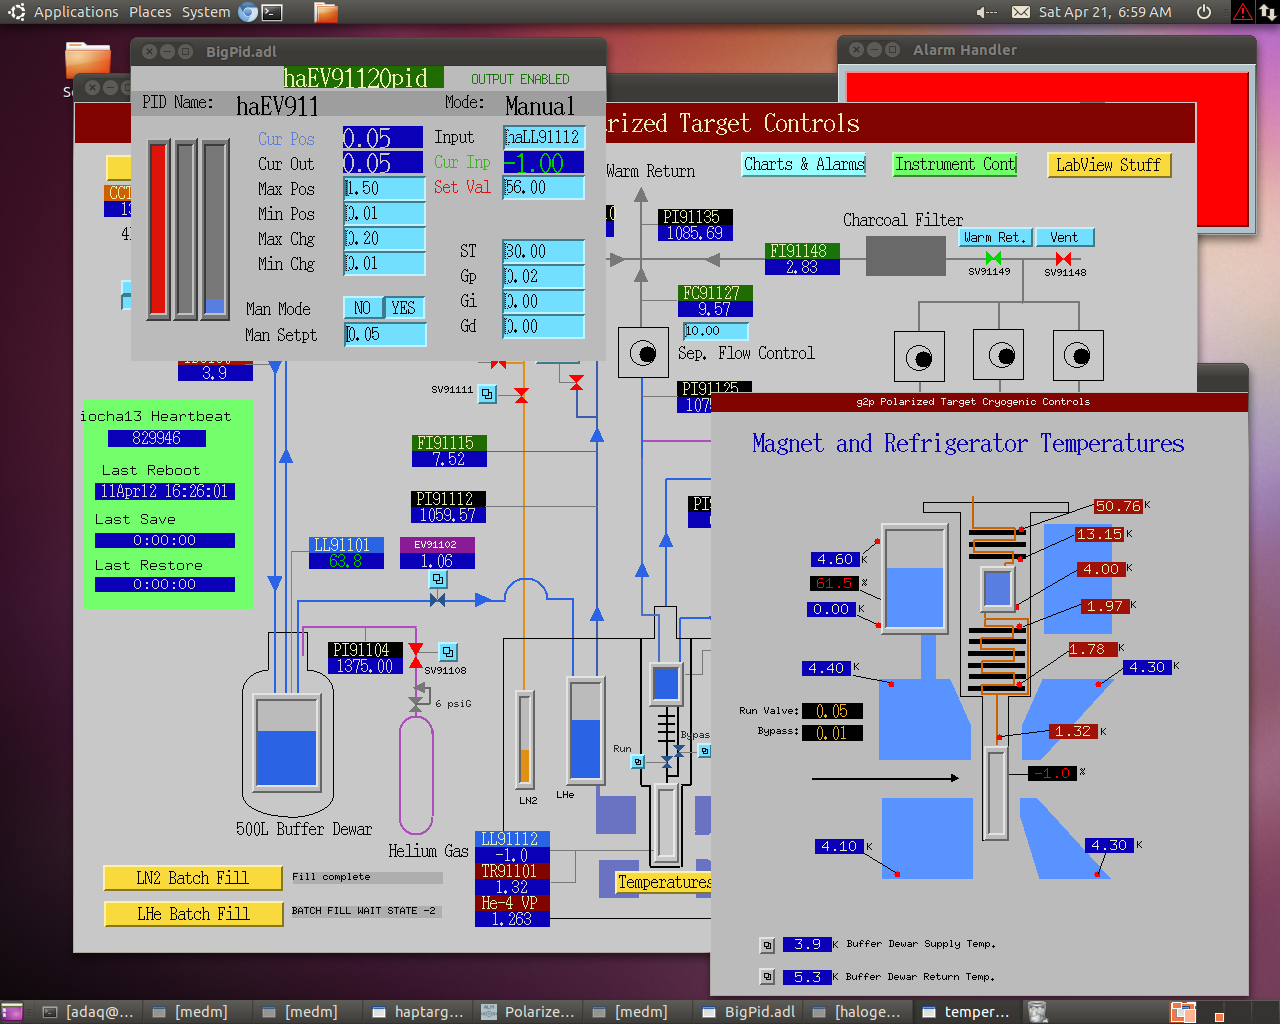1280x1024 pixels.
Task: Open related display icon for Buffer Dewar Return Temp
Action: coord(767,977)
